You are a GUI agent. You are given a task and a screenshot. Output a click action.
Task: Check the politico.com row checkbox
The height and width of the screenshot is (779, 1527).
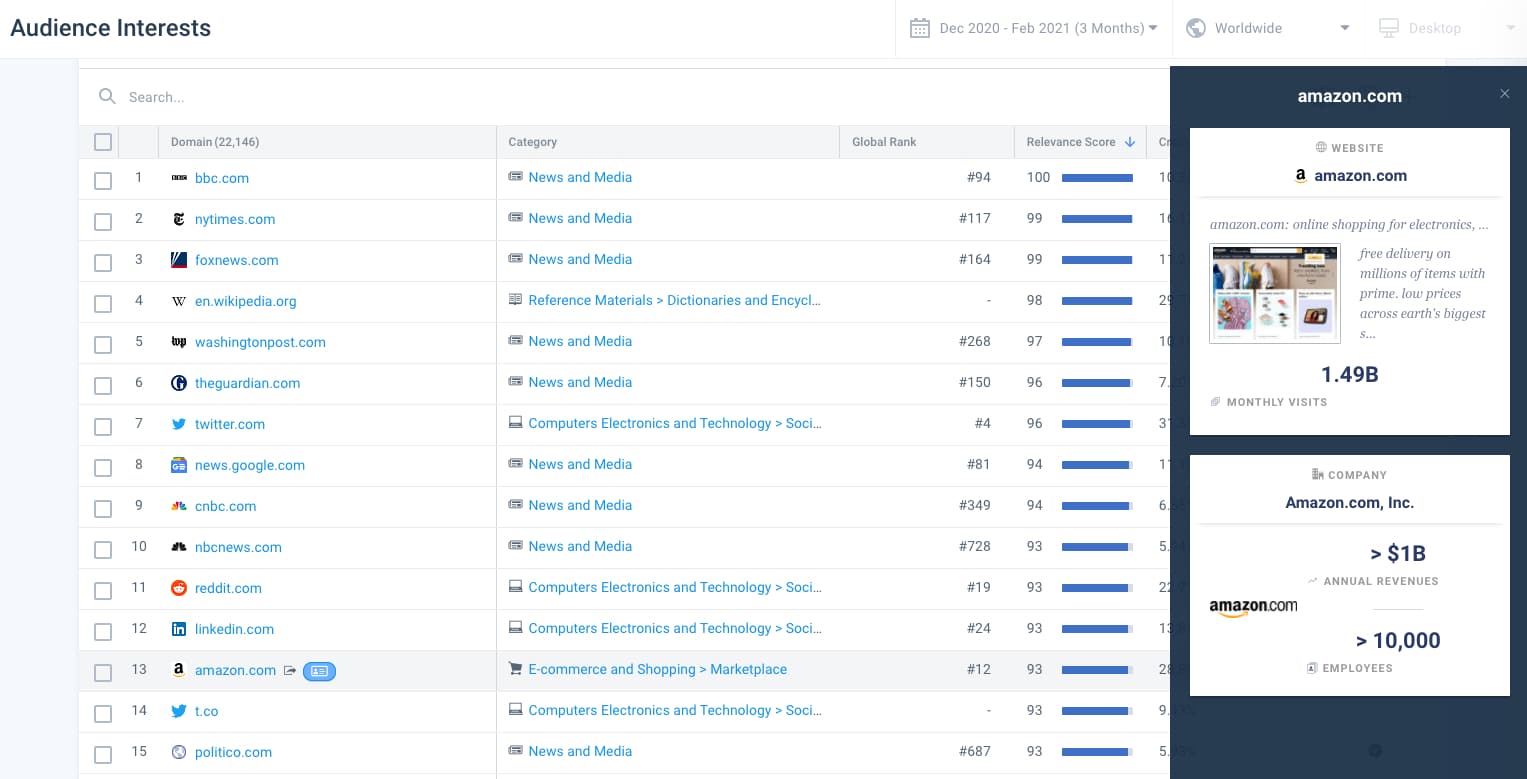click(x=103, y=755)
